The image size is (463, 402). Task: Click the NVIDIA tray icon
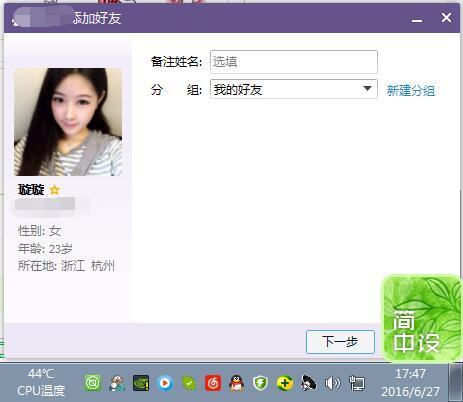pyautogui.click(x=141, y=383)
